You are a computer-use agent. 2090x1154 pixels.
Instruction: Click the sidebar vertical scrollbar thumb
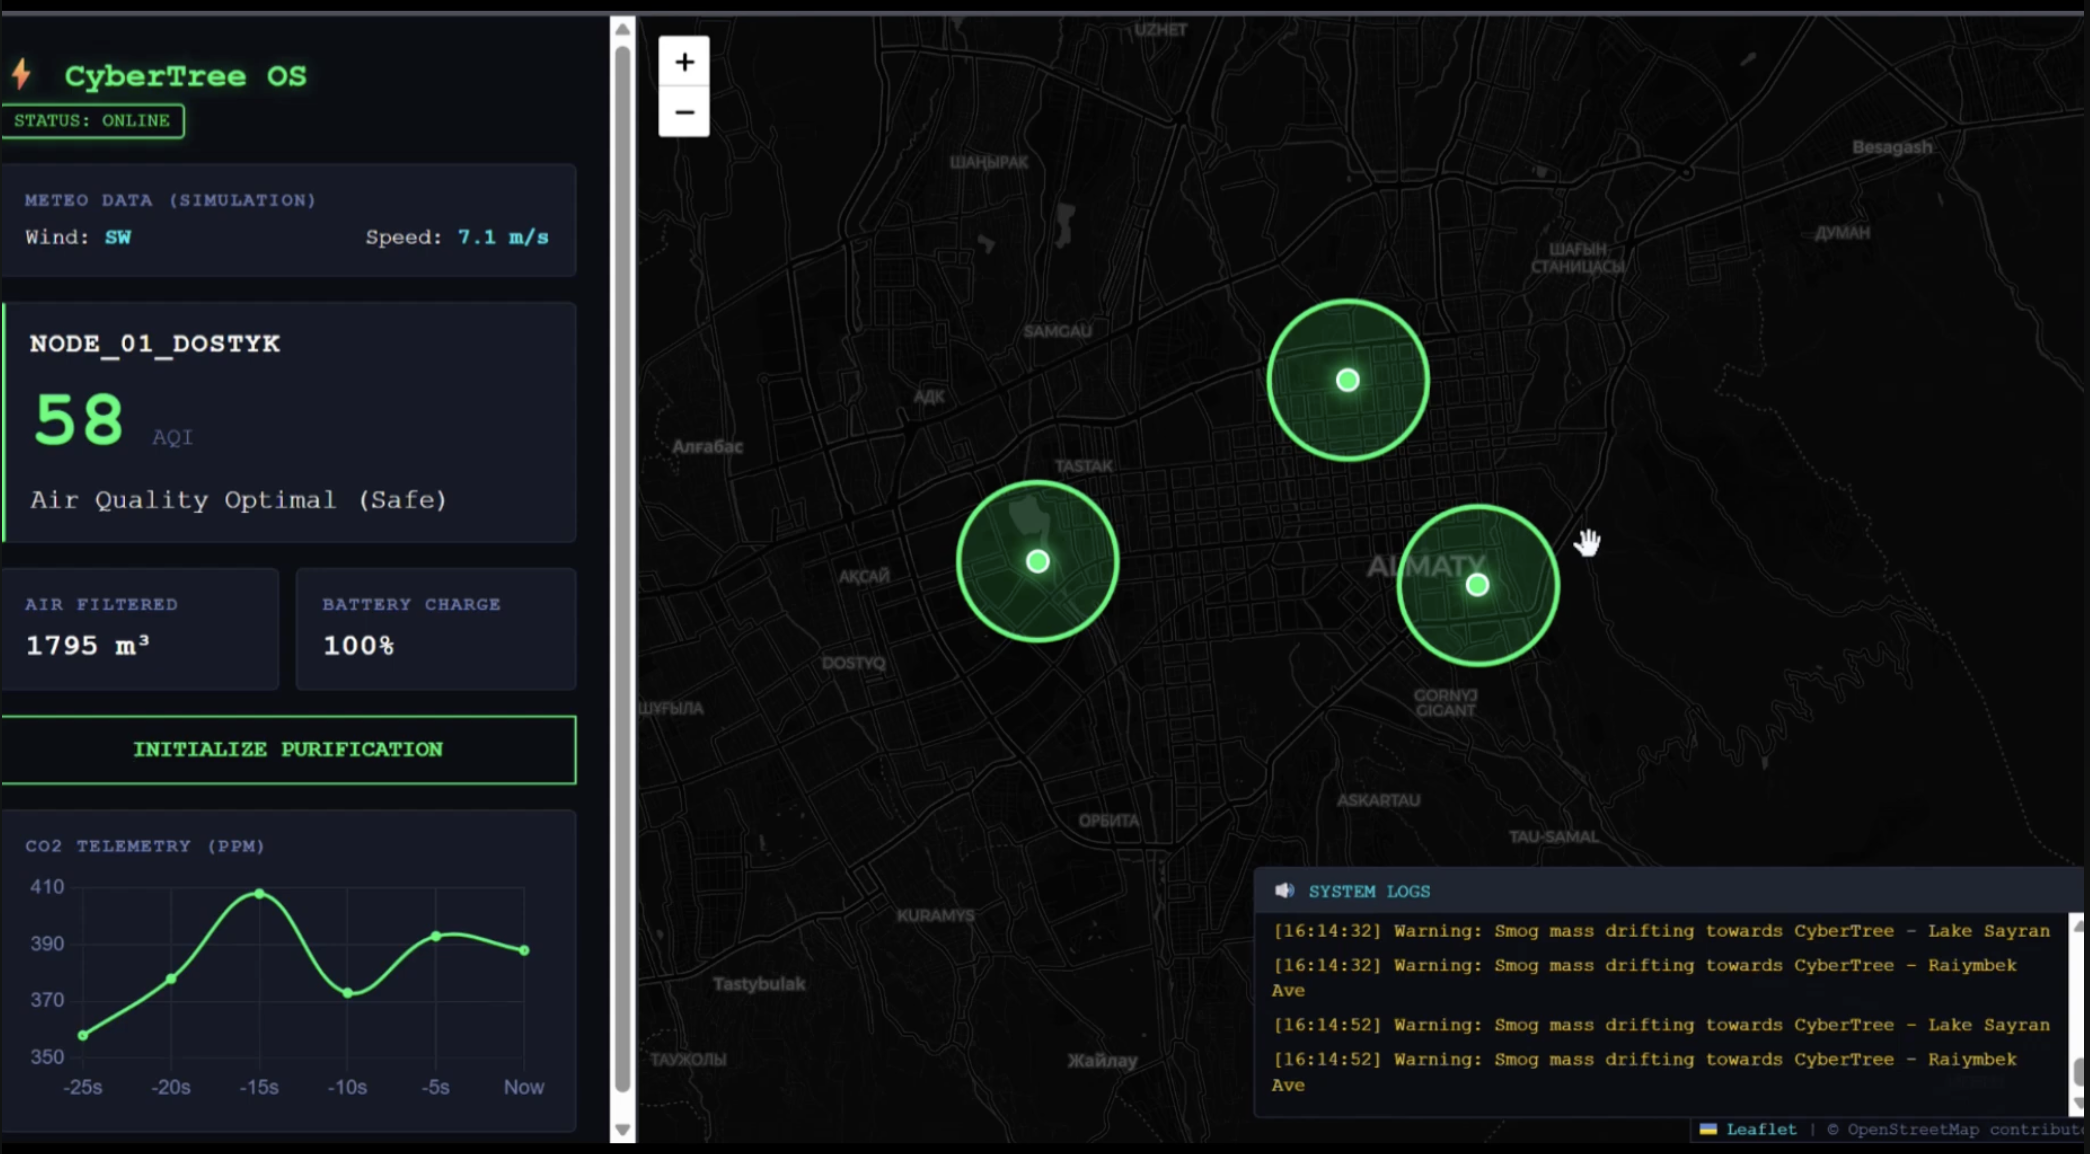[622, 568]
